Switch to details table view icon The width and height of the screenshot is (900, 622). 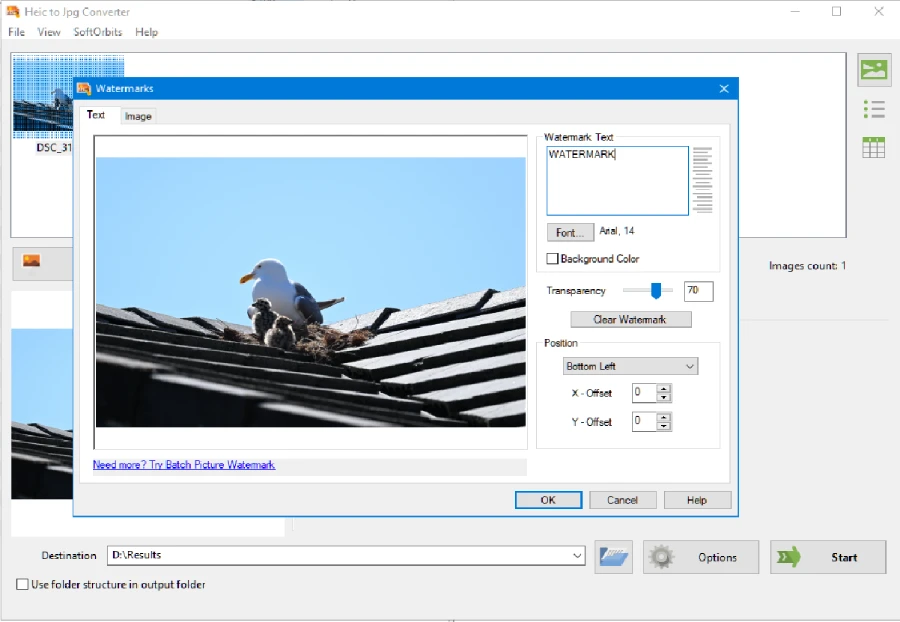pos(874,147)
